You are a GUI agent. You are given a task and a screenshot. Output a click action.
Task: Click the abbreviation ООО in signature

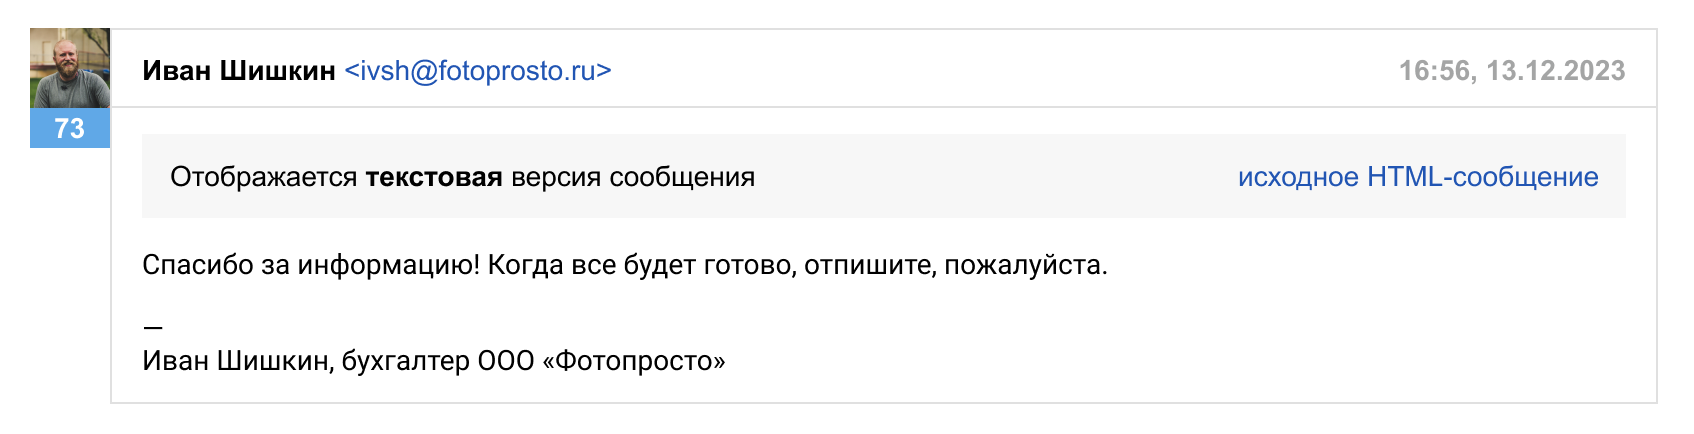pyautogui.click(x=506, y=361)
